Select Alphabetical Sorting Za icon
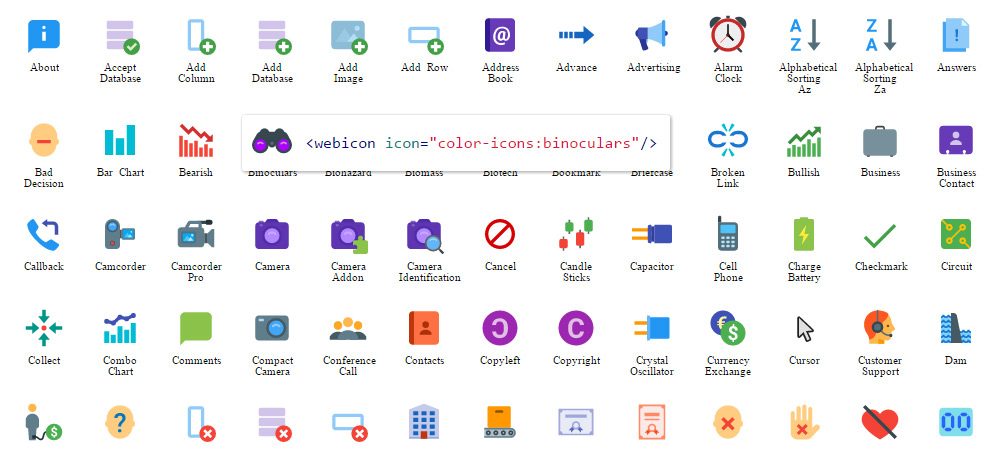This screenshot has height=450, width=1000. [880, 35]
